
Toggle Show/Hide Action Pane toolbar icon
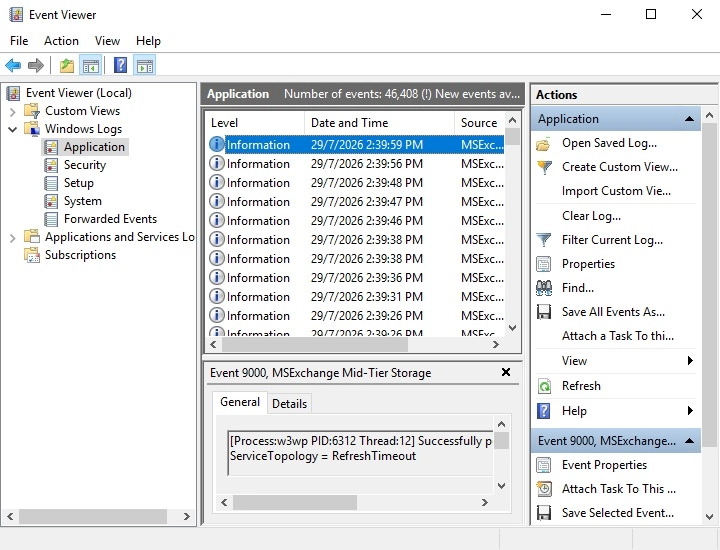(145, 66)
